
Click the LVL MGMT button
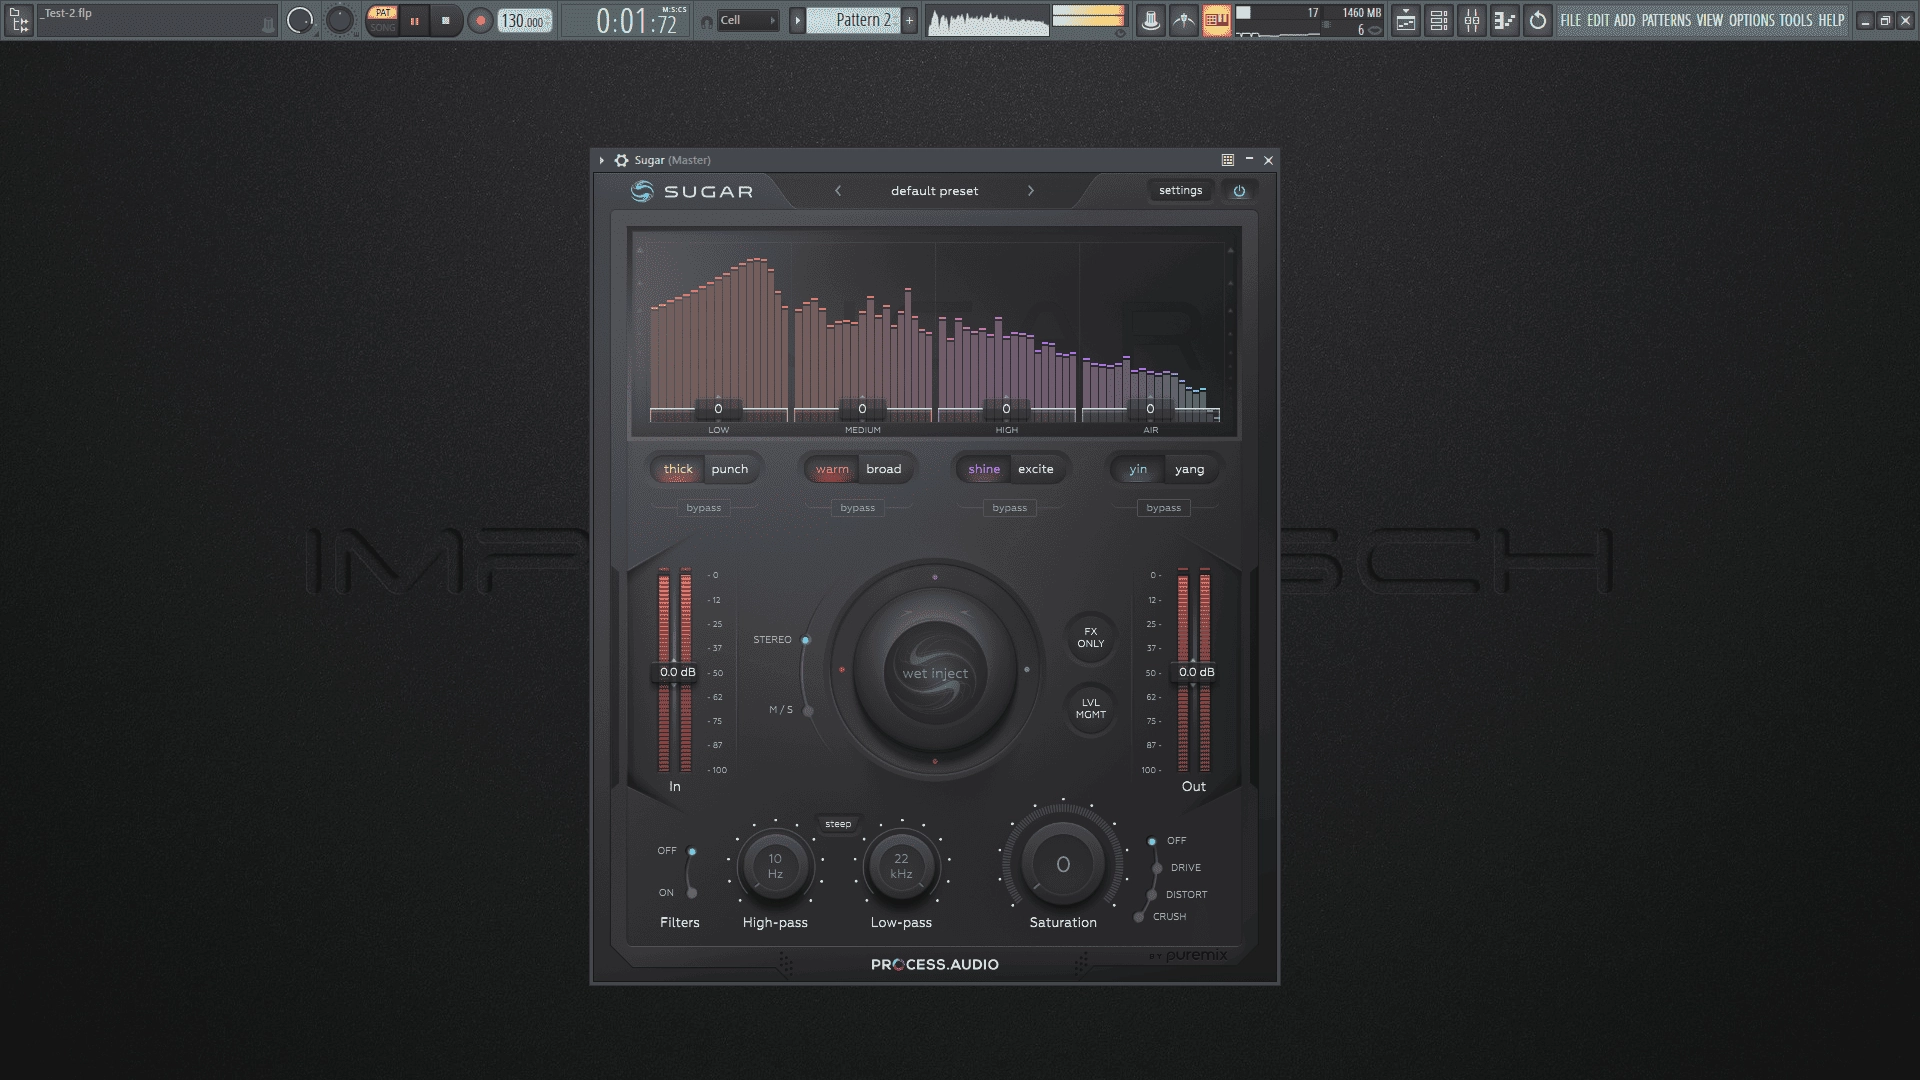(1091, 709)
